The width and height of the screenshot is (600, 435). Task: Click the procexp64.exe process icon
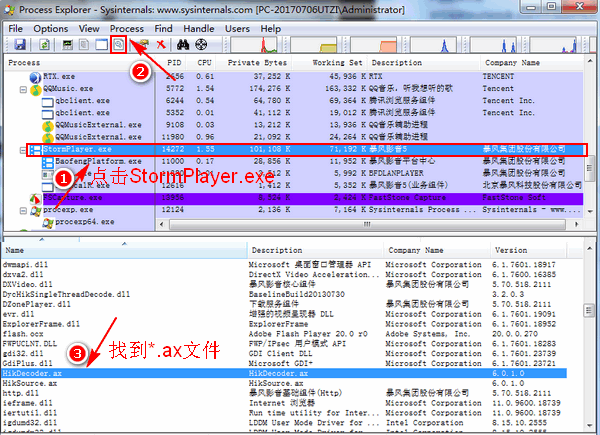point(48,223)
